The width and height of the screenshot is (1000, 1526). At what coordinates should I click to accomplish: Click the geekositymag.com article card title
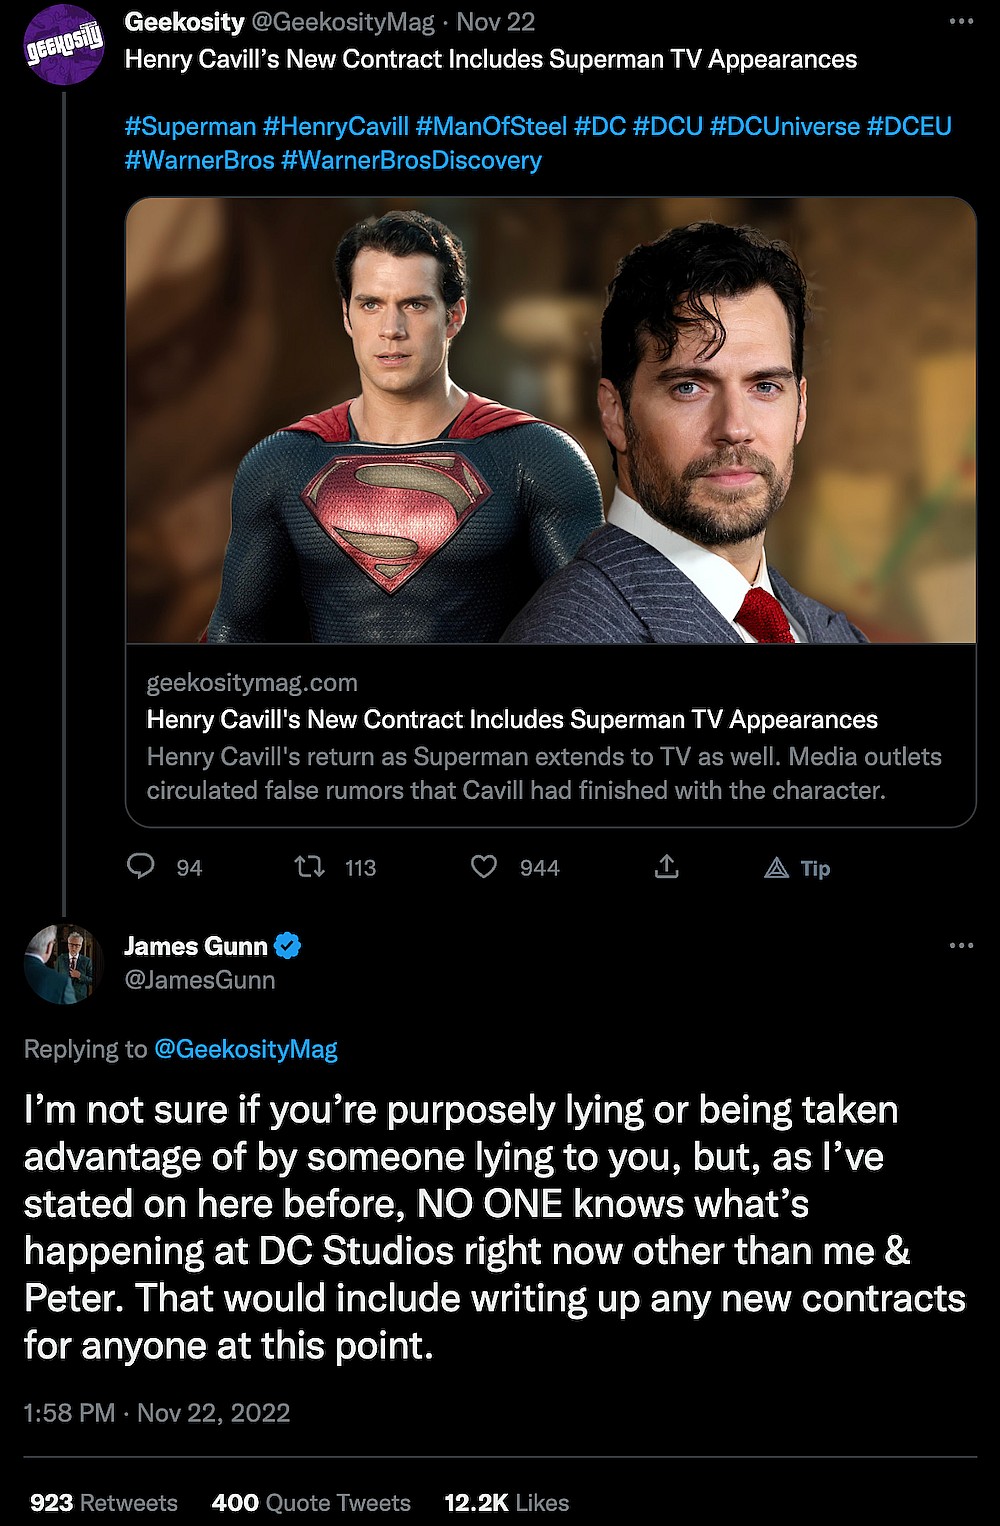[512, 719]
